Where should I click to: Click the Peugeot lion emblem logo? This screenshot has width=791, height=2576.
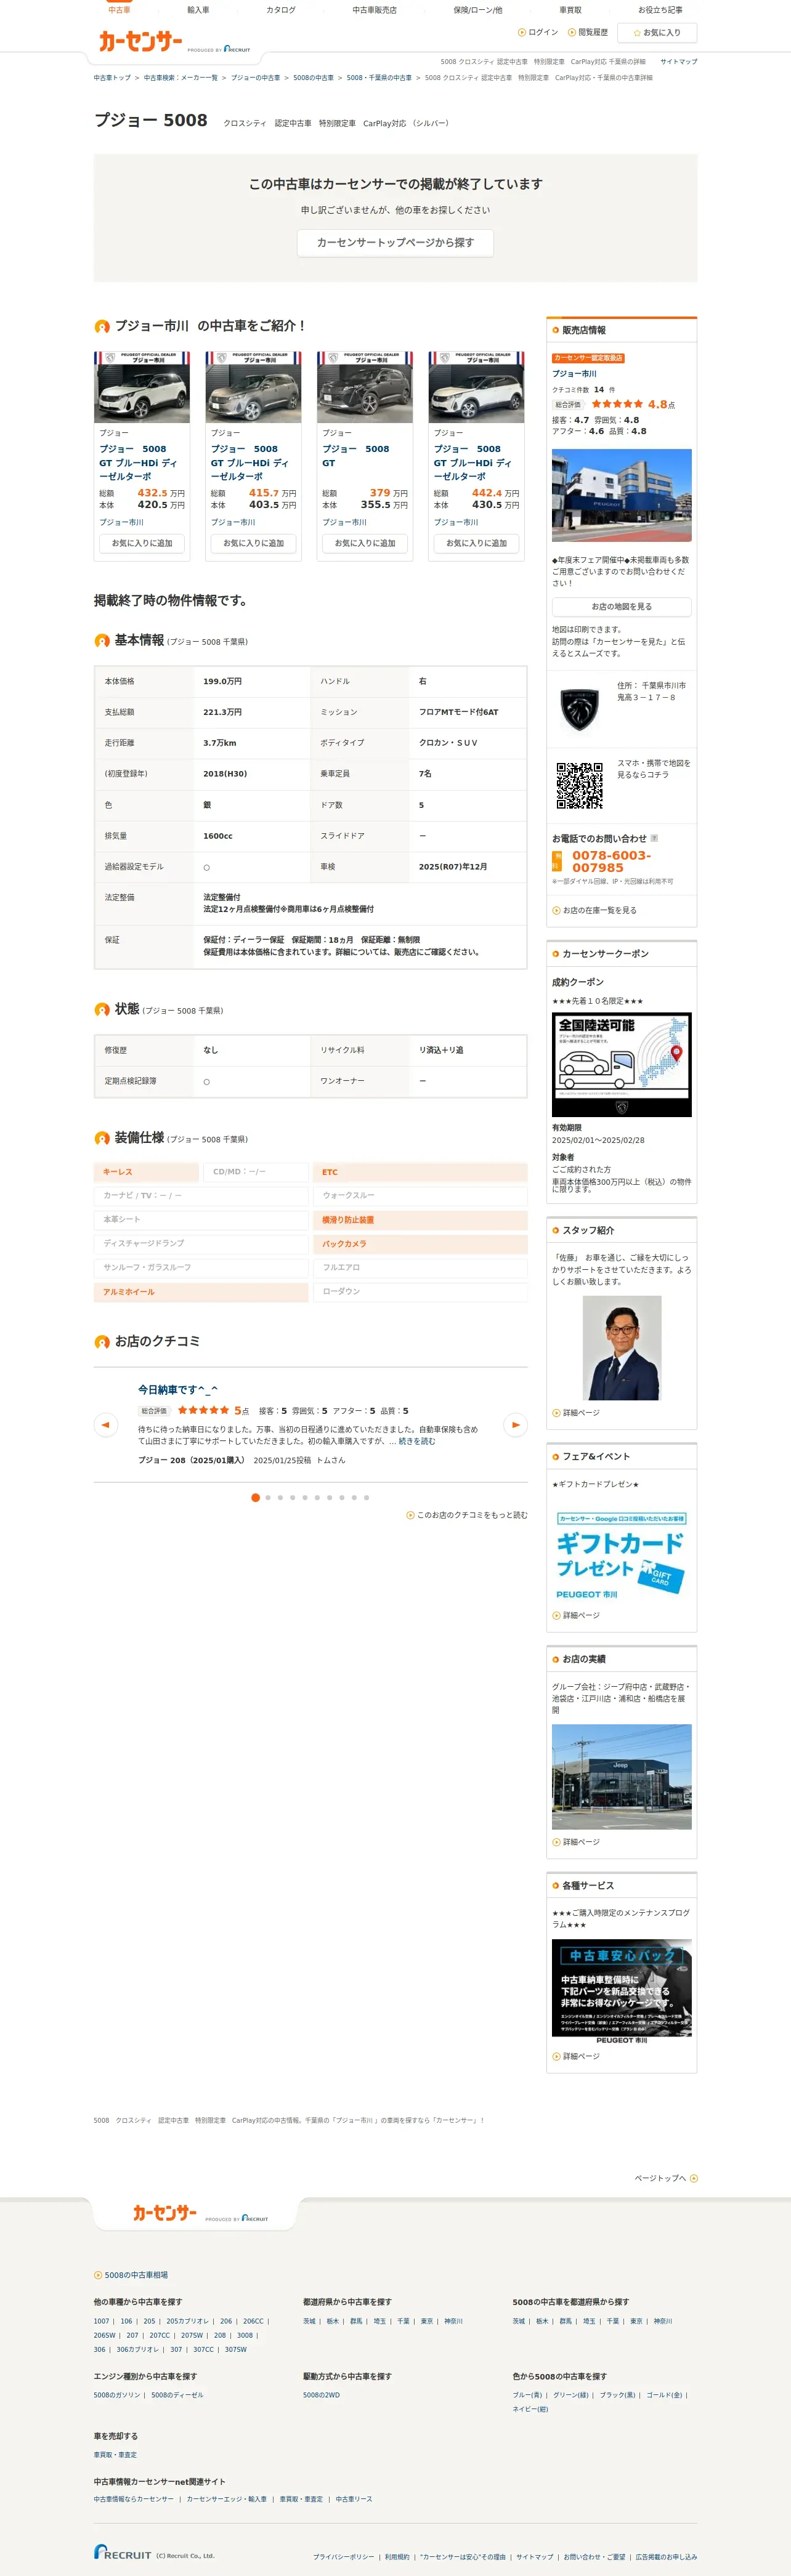(579, 708)
